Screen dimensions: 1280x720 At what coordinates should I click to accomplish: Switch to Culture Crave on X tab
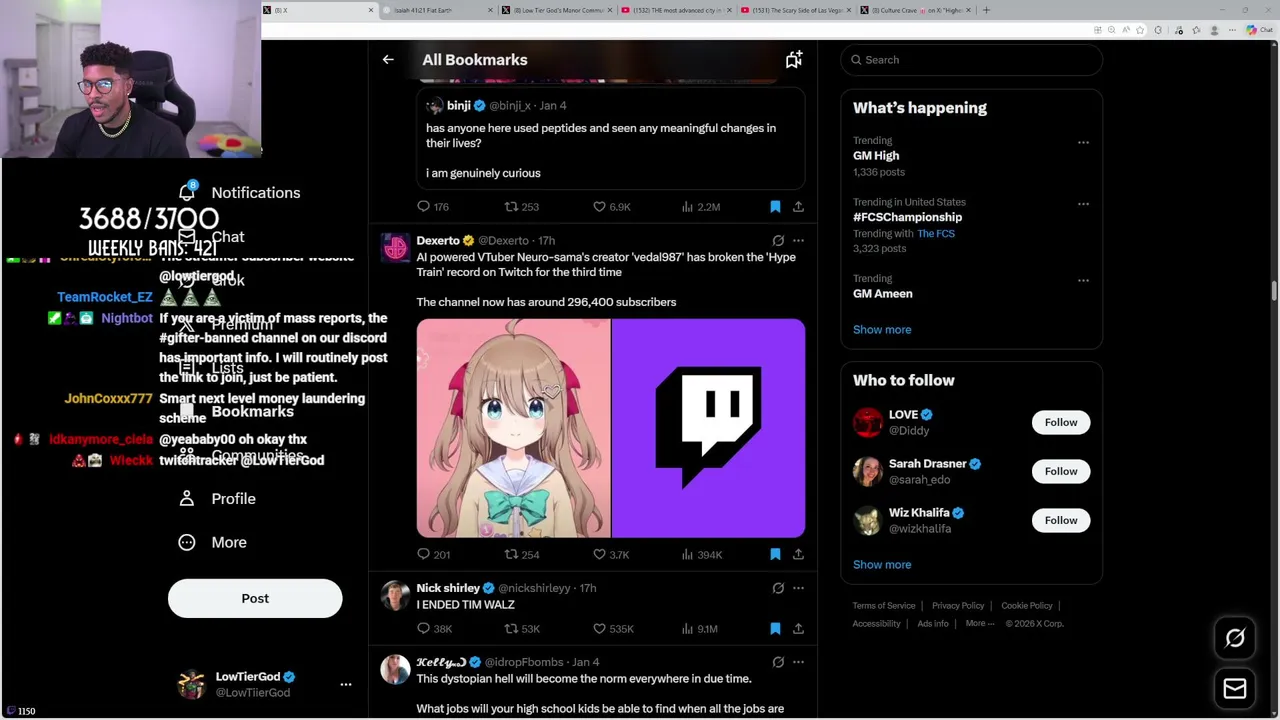coord(915,10)
